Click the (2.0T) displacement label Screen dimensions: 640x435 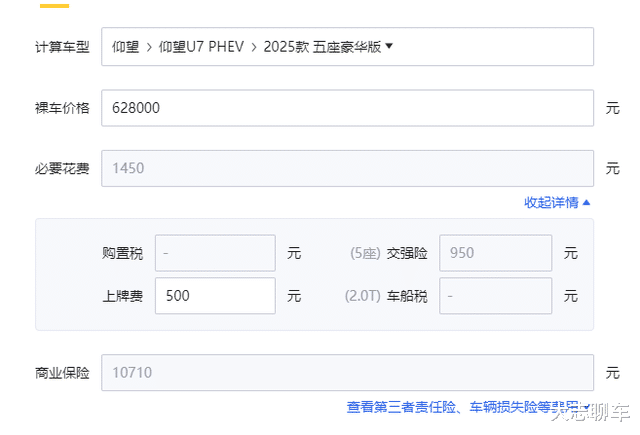(x=361, y=297)
